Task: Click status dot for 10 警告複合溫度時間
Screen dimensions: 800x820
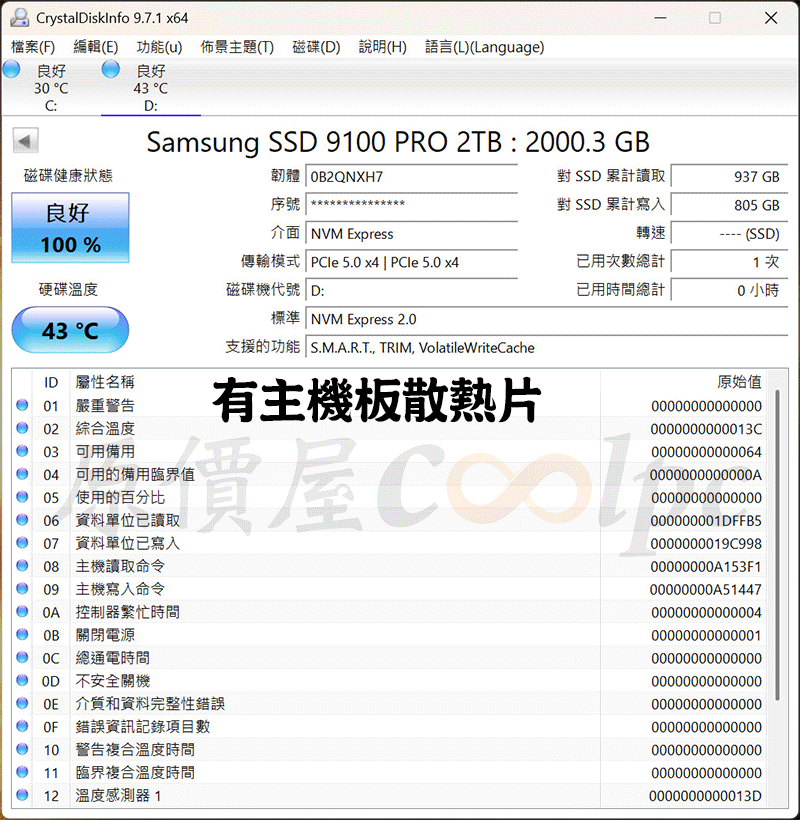Action: [x=22, y=749]
